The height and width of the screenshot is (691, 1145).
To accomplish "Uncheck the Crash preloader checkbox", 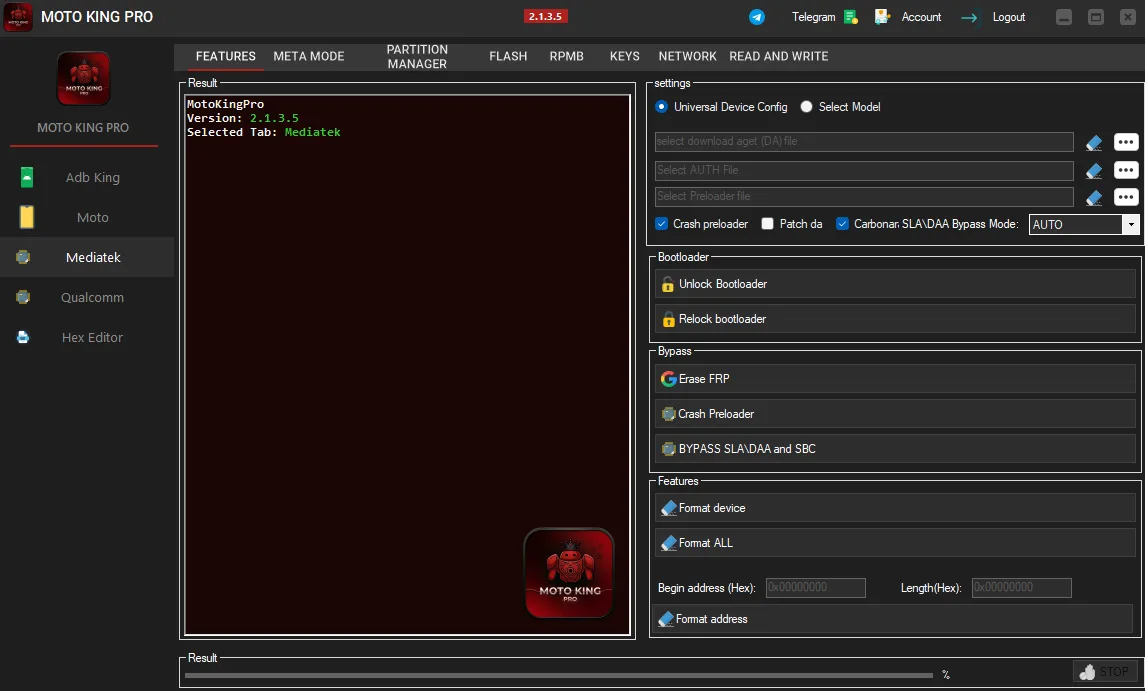I will click(x=662, y=224).
